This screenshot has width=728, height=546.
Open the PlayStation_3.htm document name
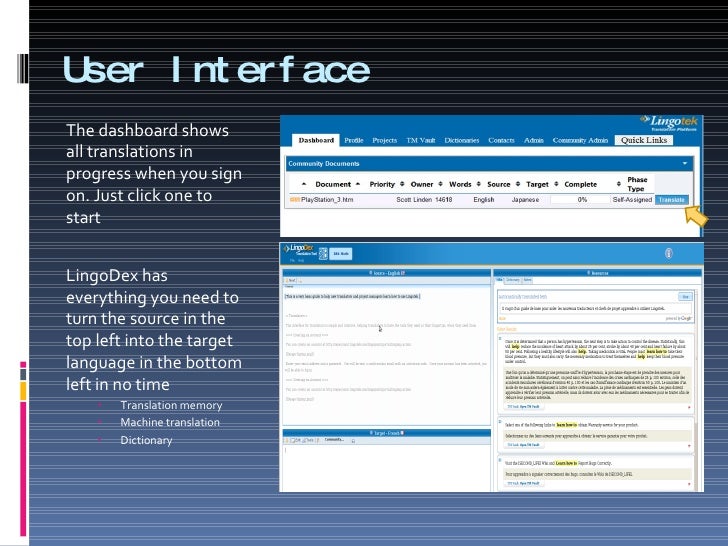327,200
